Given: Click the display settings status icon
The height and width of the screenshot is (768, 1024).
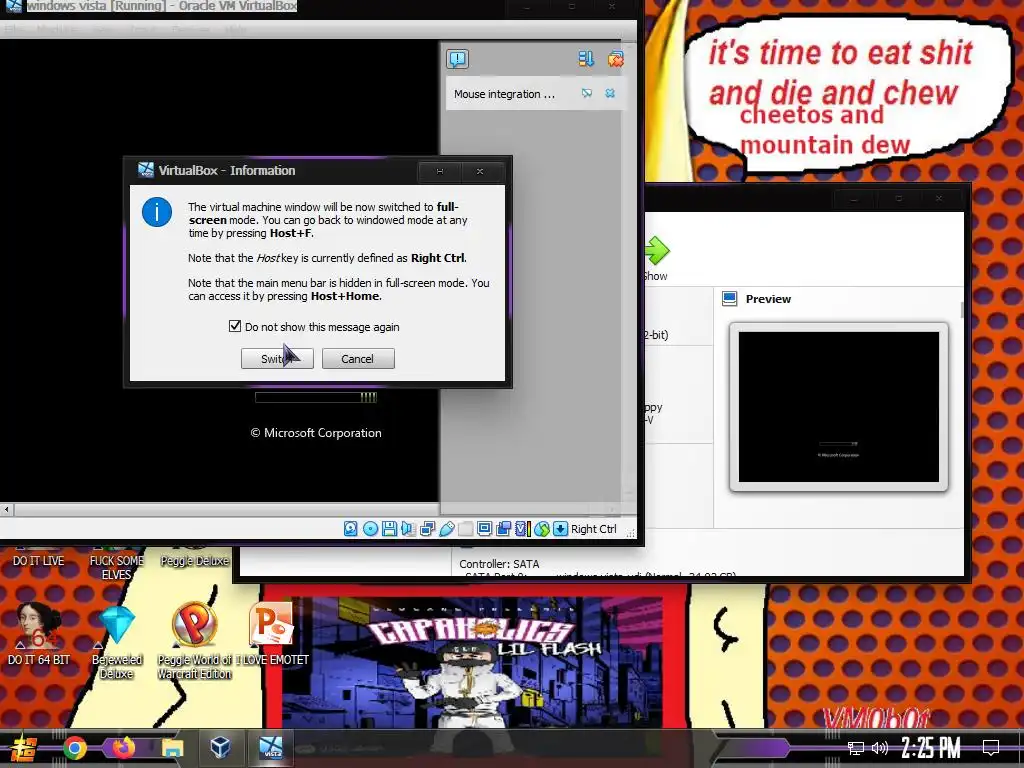Looking at the screenshot, I should 485,529.
